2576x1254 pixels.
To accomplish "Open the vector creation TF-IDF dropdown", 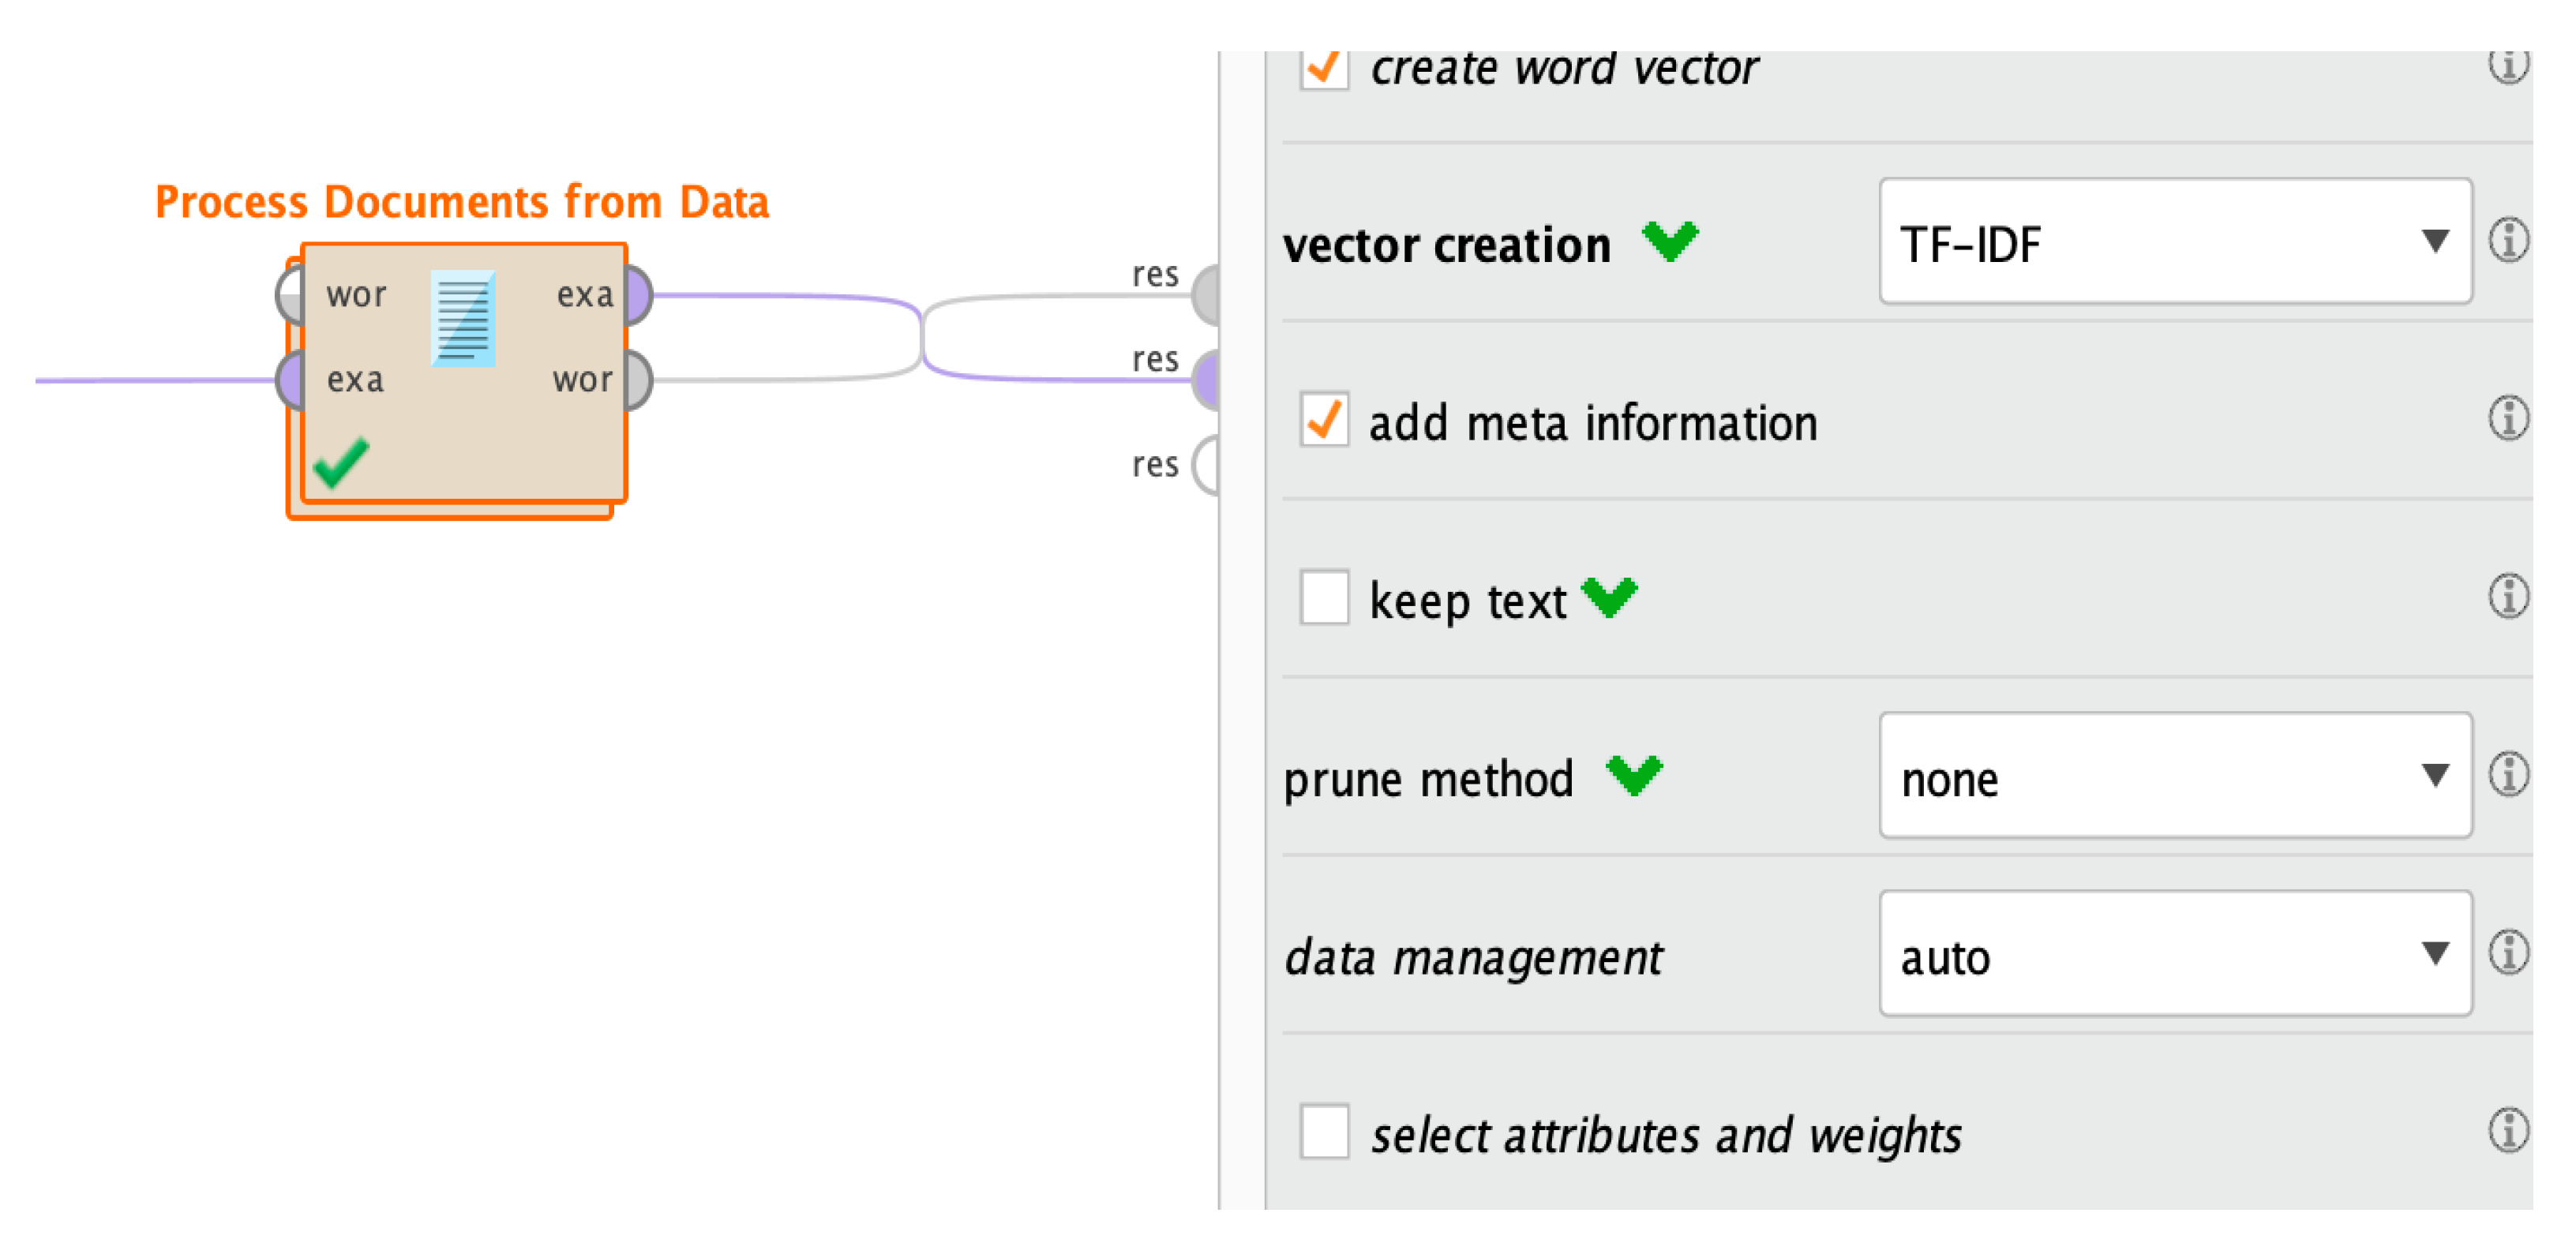I will (2174, 242).
